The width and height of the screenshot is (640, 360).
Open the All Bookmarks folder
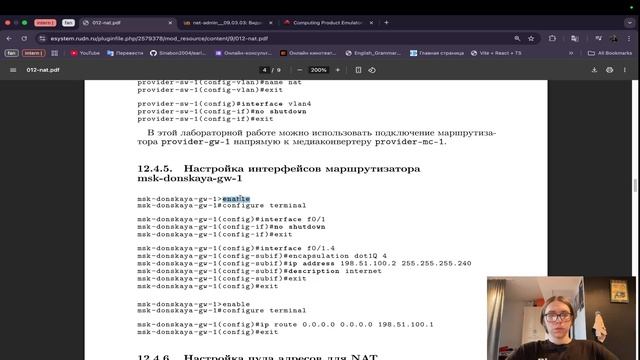click(610, 53)
